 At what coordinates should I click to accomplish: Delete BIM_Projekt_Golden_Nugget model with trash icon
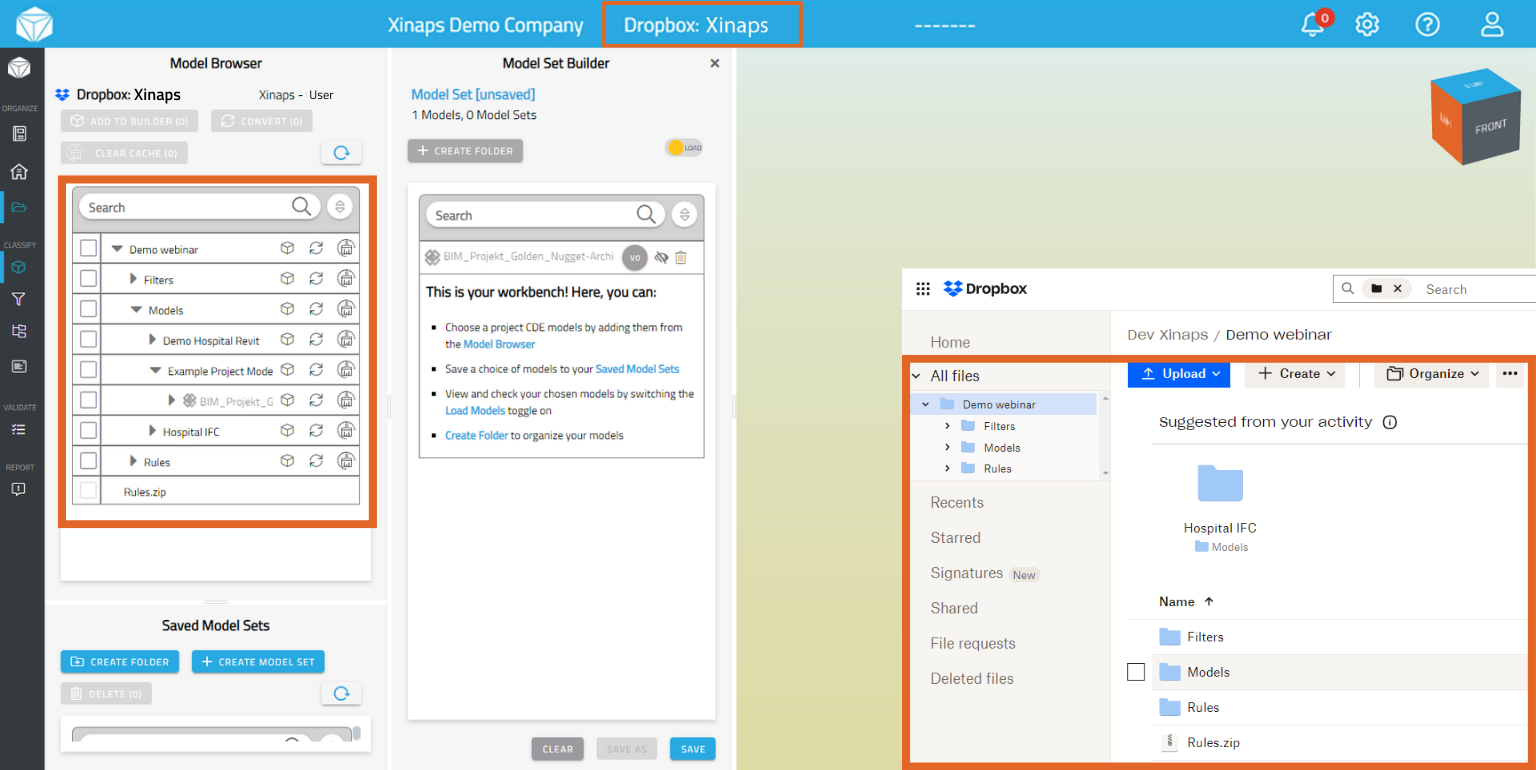[x=681, y=257]
